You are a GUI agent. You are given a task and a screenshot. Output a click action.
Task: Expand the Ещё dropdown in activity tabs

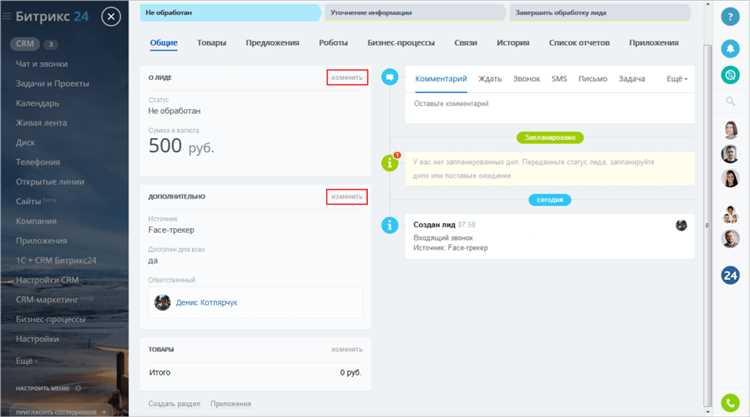677,79
